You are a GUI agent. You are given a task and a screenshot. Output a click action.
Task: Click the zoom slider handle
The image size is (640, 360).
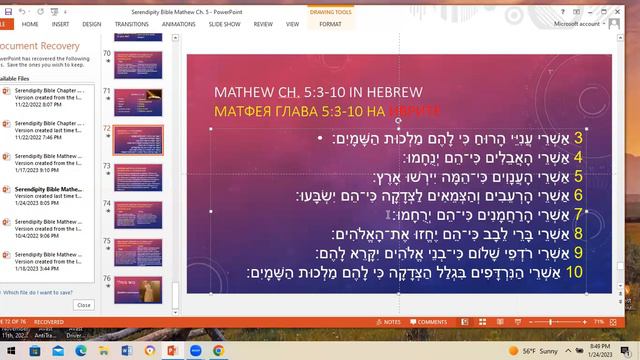551,322
